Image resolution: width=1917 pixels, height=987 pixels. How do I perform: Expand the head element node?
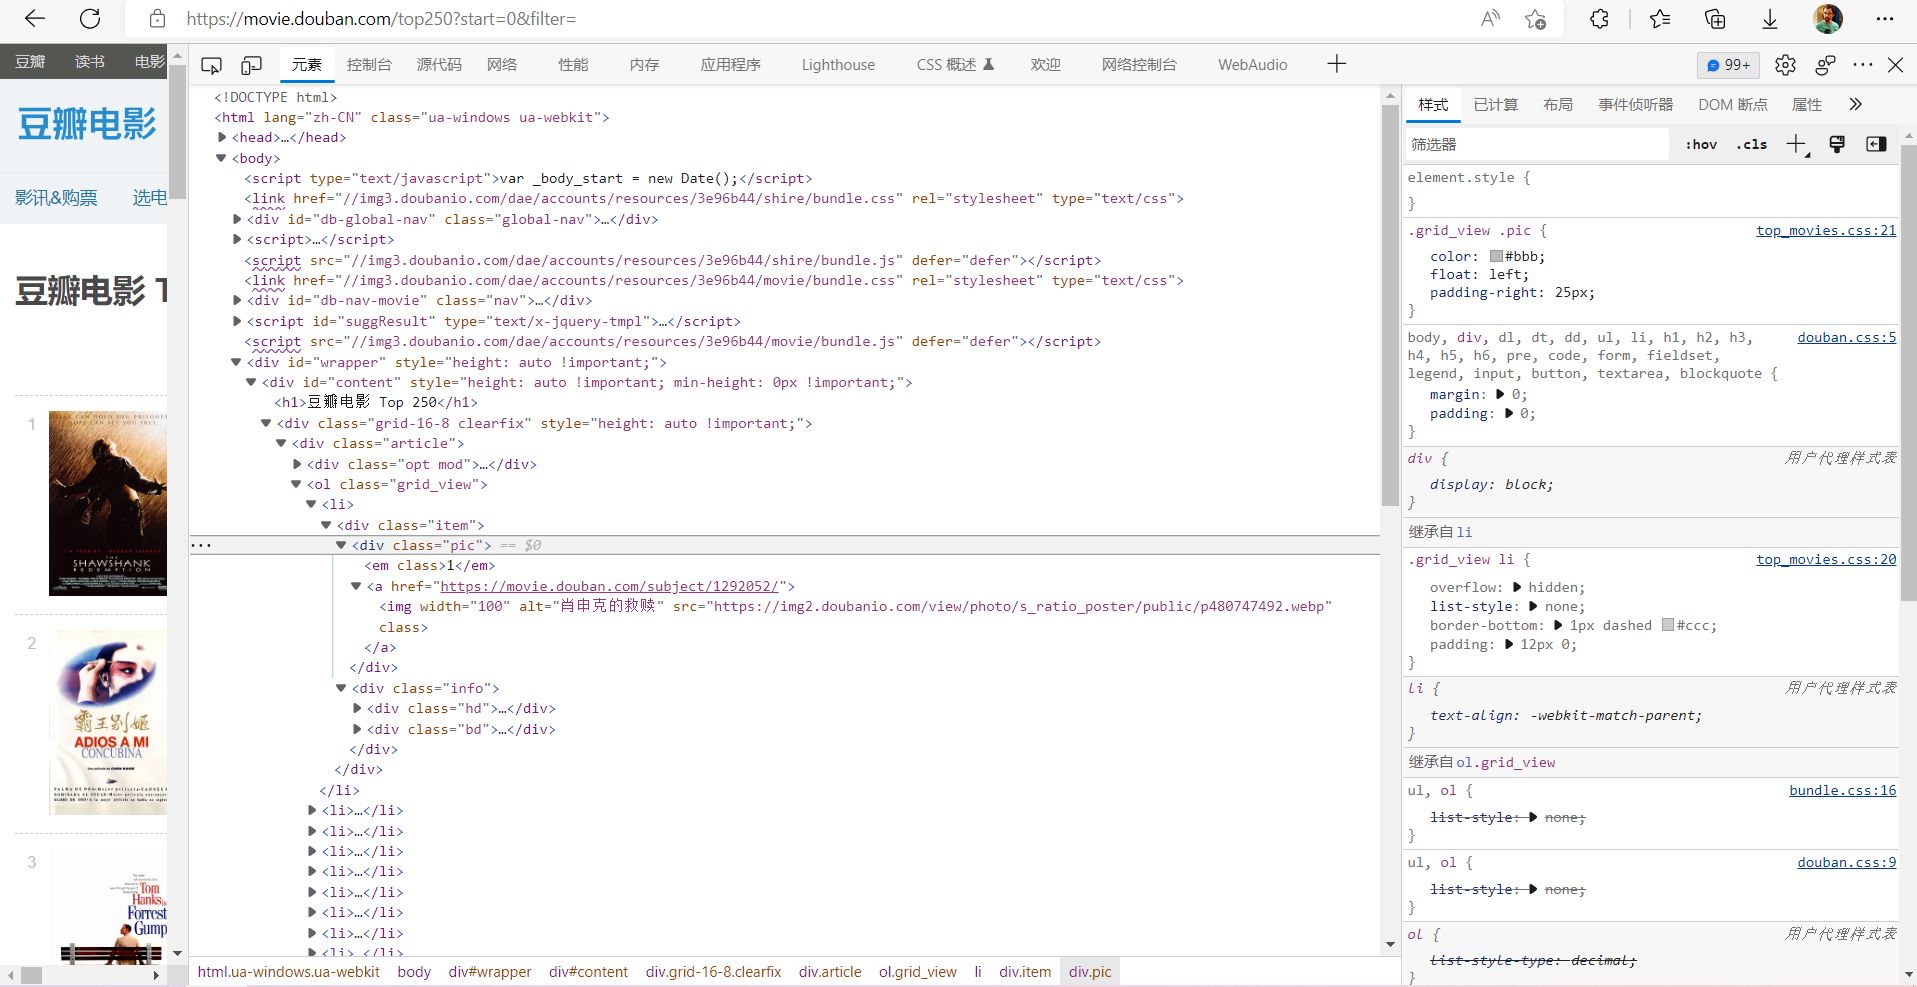222,138
